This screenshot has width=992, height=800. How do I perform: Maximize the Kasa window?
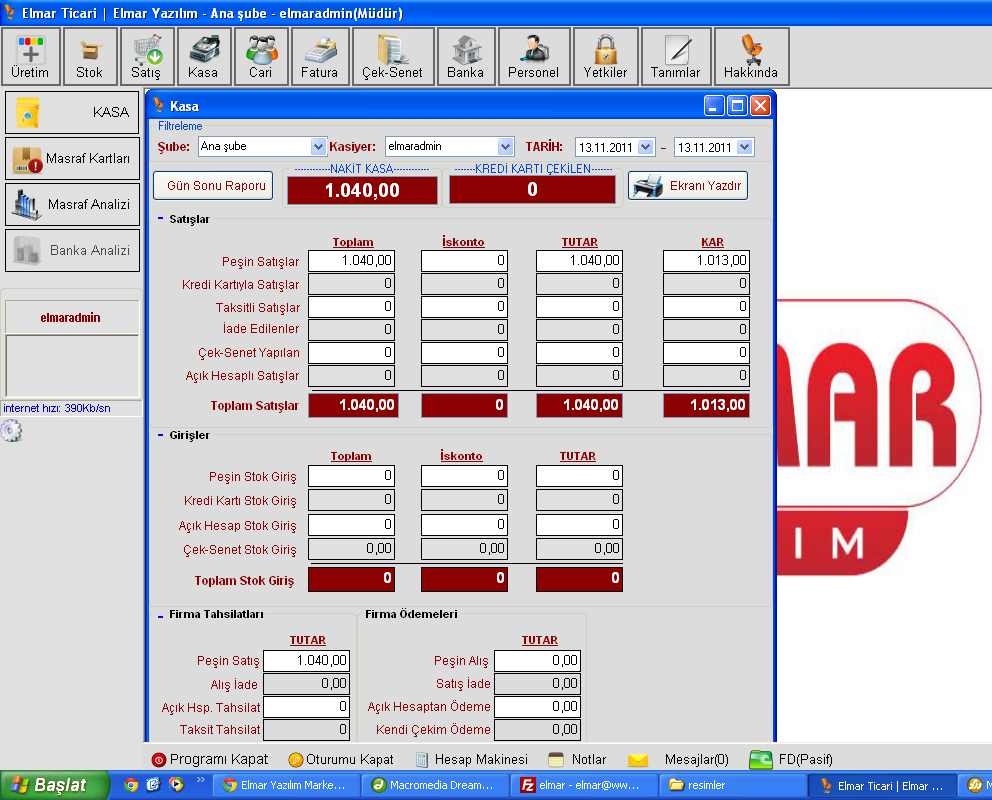point(737,106)
